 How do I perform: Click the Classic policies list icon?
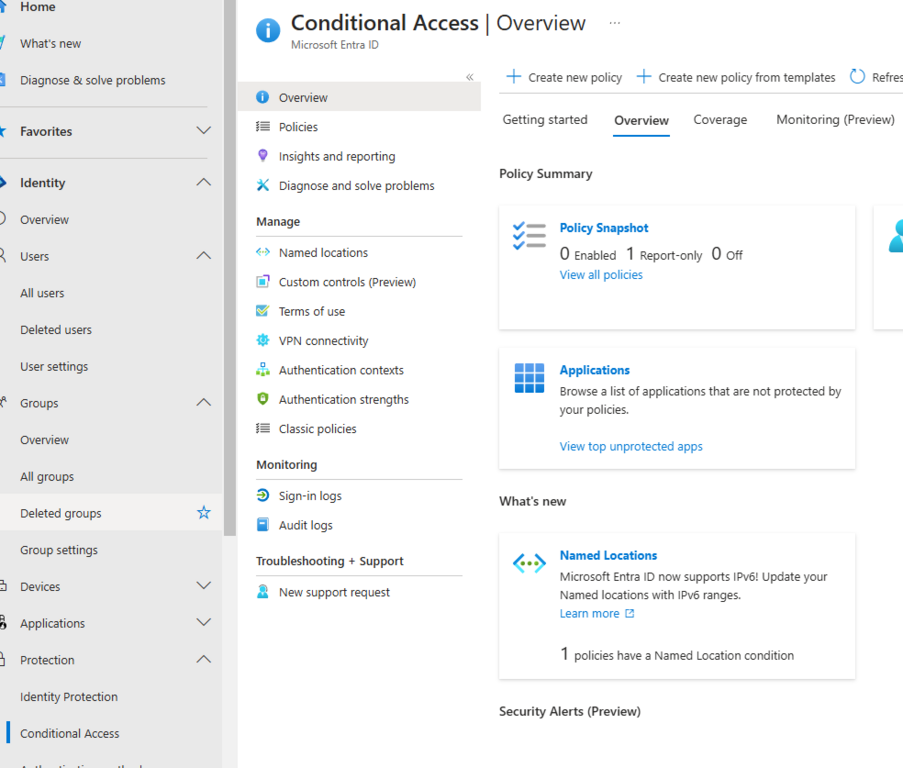pyautogui.click(x=263, y=428)
